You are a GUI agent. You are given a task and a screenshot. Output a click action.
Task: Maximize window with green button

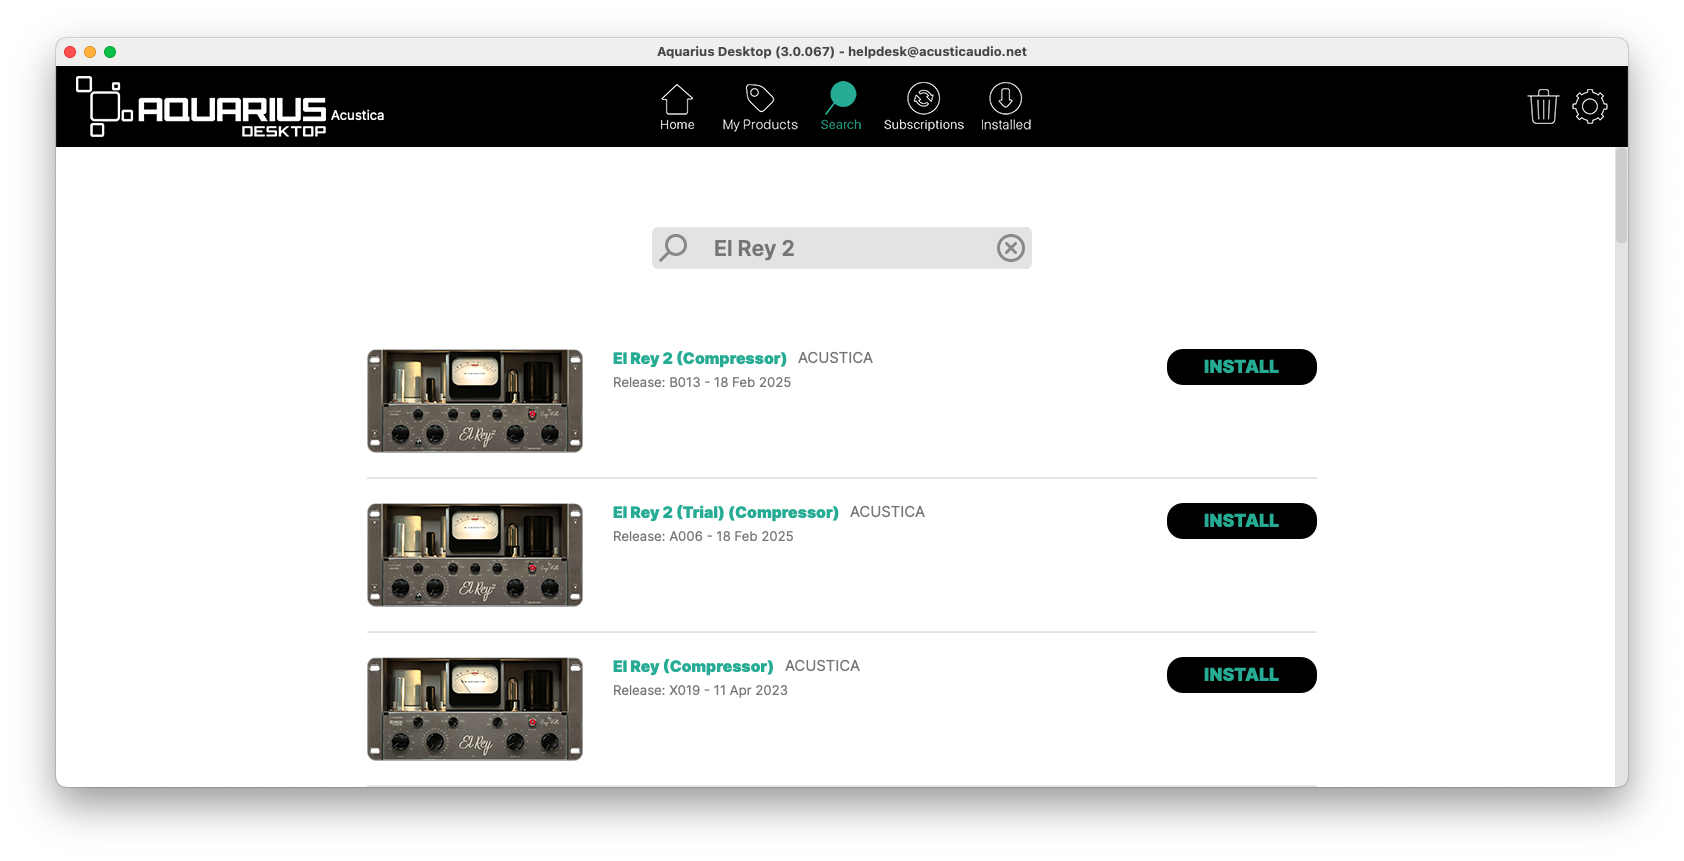click(110, 52)
